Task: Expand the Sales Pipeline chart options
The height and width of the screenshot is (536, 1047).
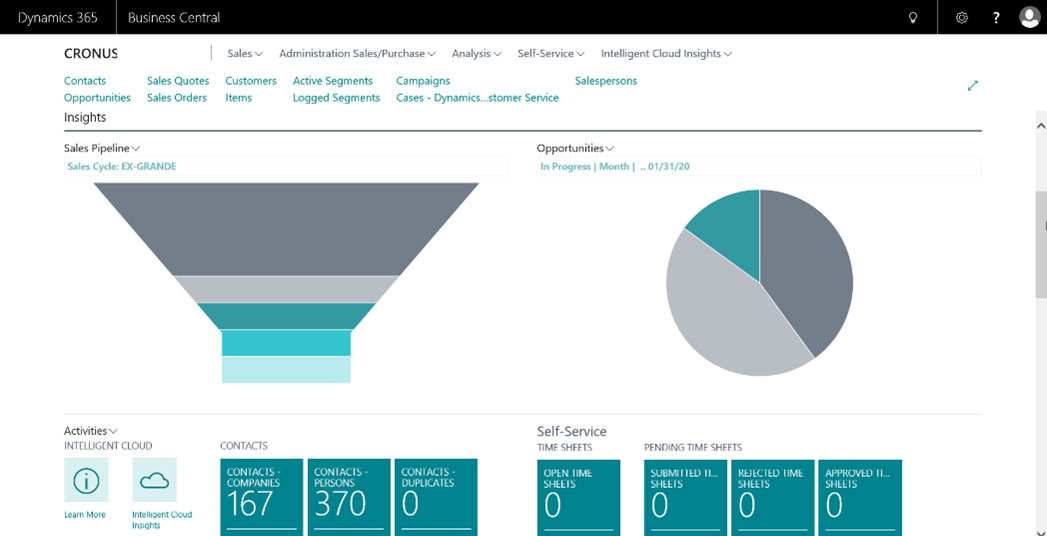Action: tap(102, 148)
